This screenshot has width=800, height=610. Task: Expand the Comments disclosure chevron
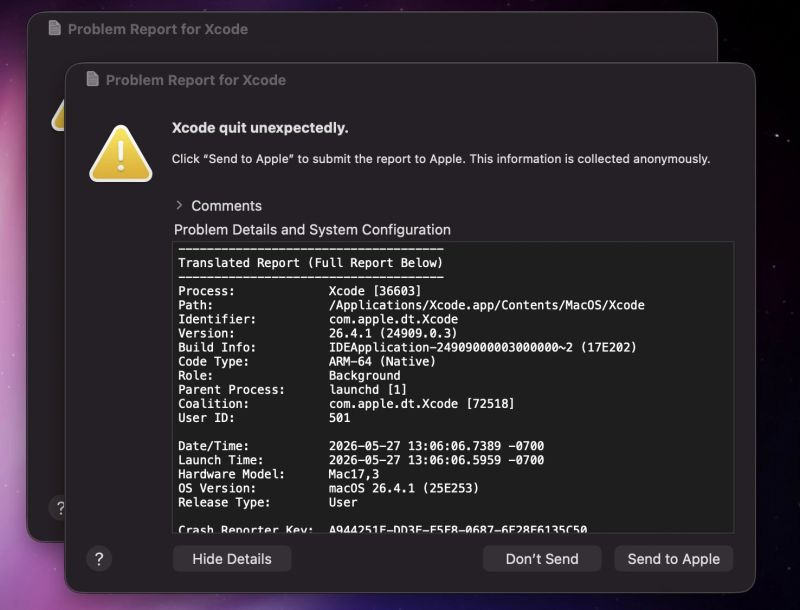(x=179, y=205)
